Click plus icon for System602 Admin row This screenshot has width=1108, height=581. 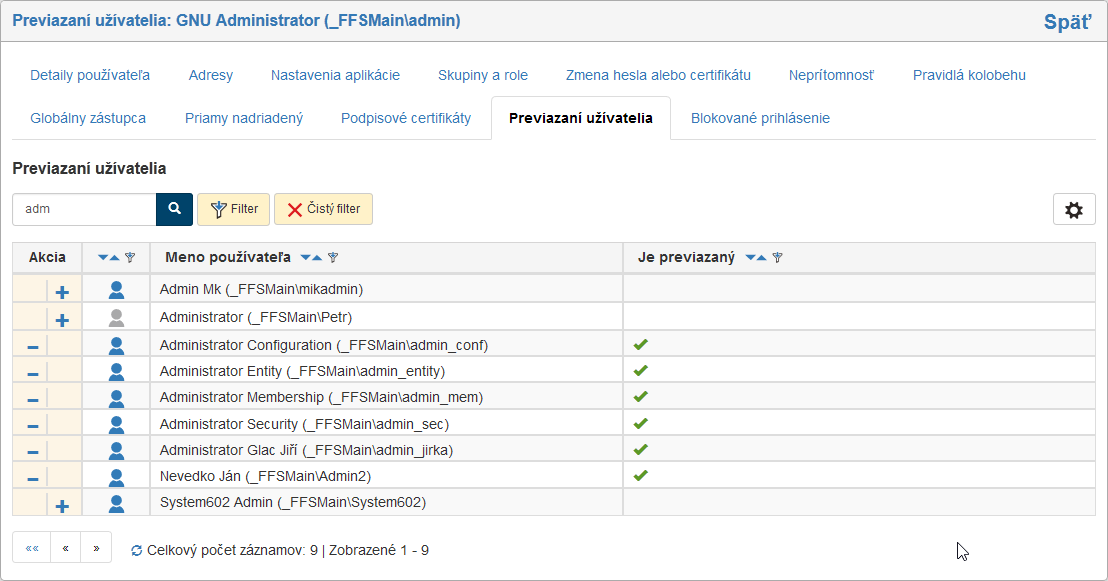[62, 506]
